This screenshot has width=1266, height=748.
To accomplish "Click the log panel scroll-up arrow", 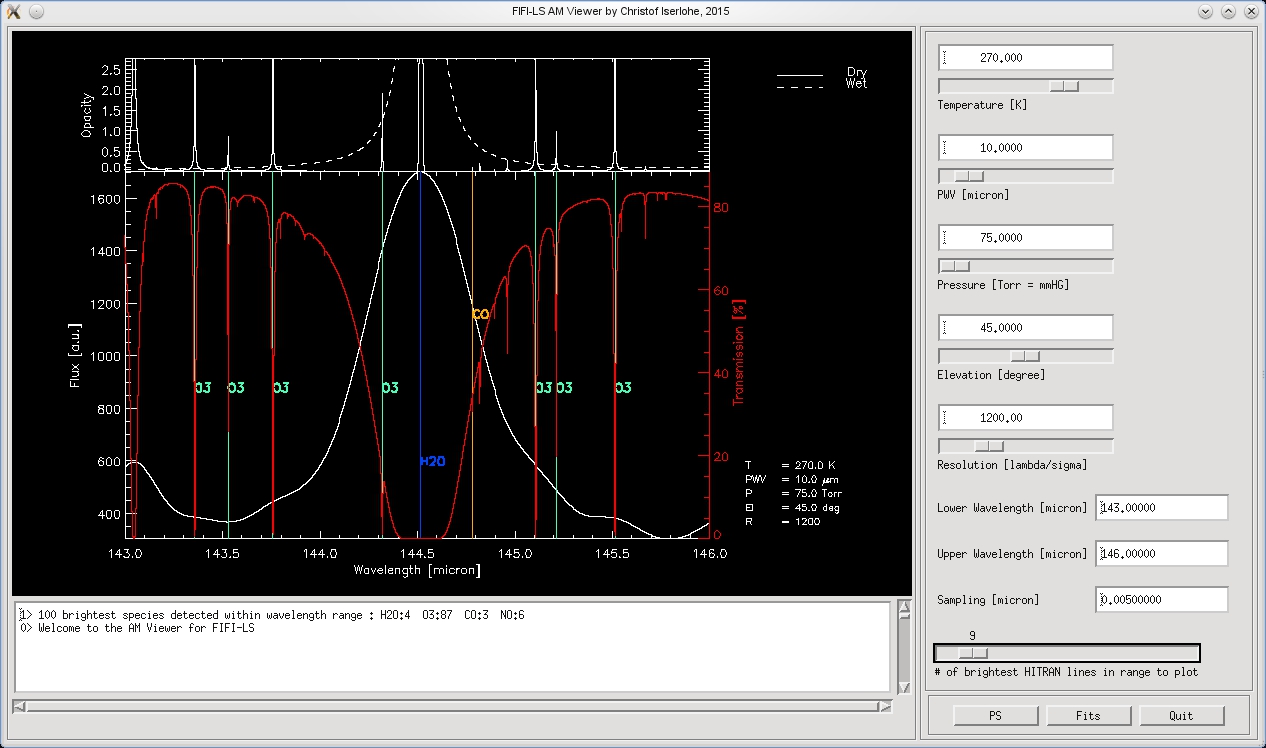I will click(x=904, y=608).
